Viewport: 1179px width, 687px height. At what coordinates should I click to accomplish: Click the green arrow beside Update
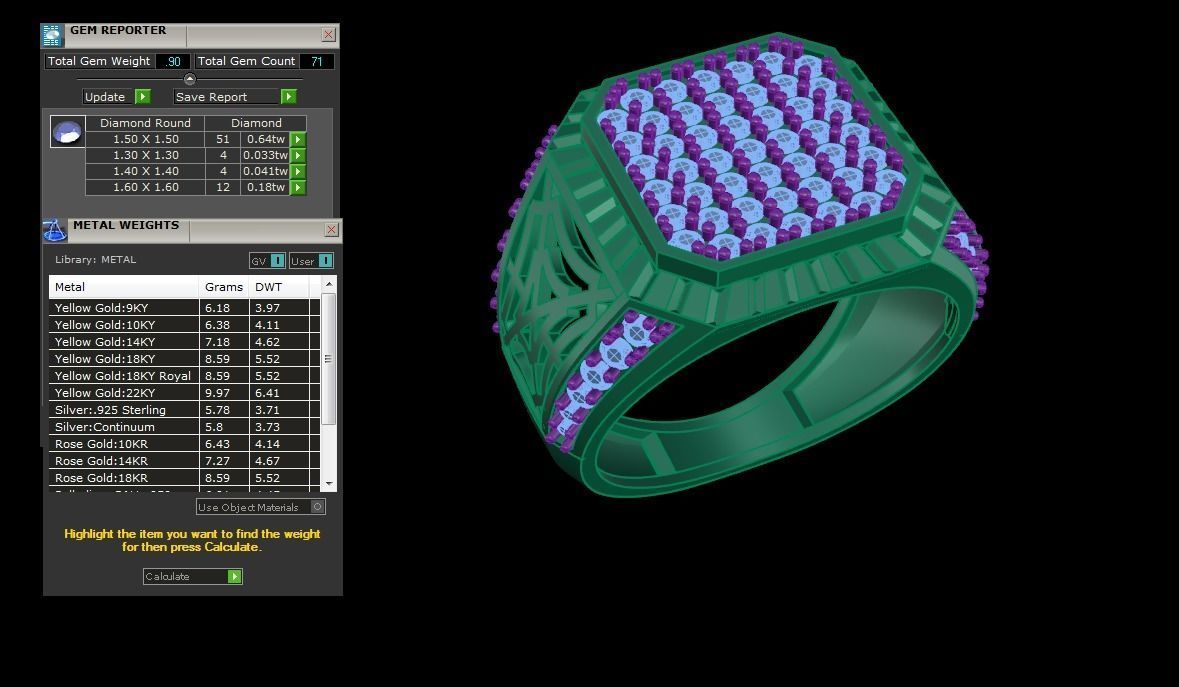point(143,96)
